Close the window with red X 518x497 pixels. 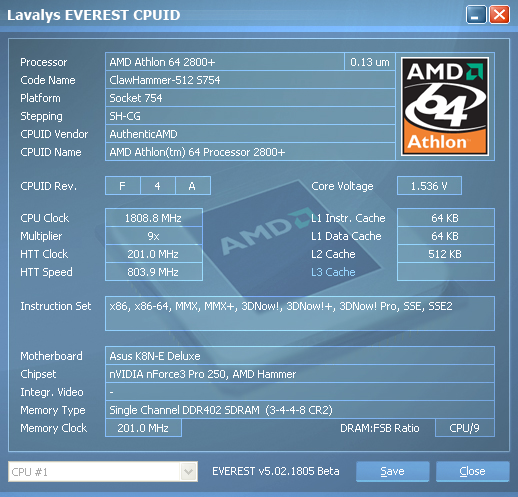(499, 15)
